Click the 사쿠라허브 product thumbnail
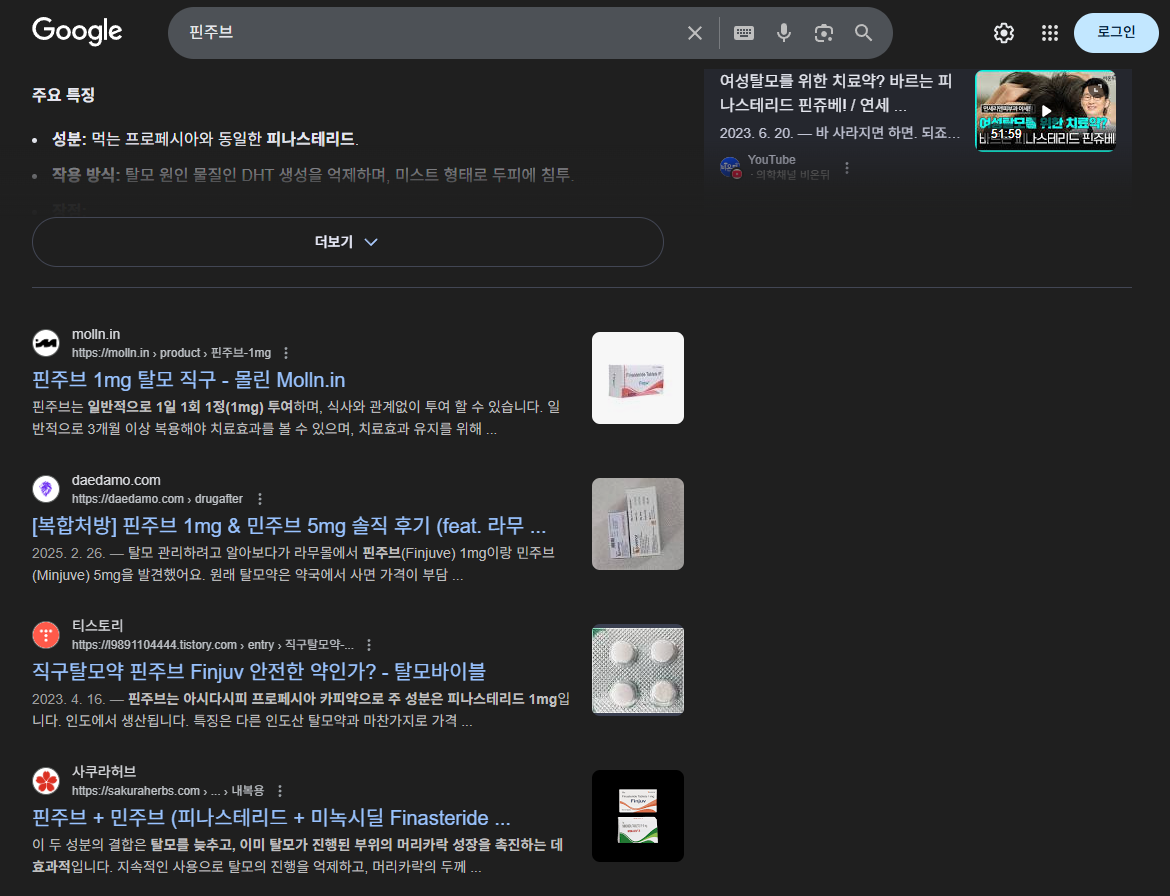 [638, 816]
